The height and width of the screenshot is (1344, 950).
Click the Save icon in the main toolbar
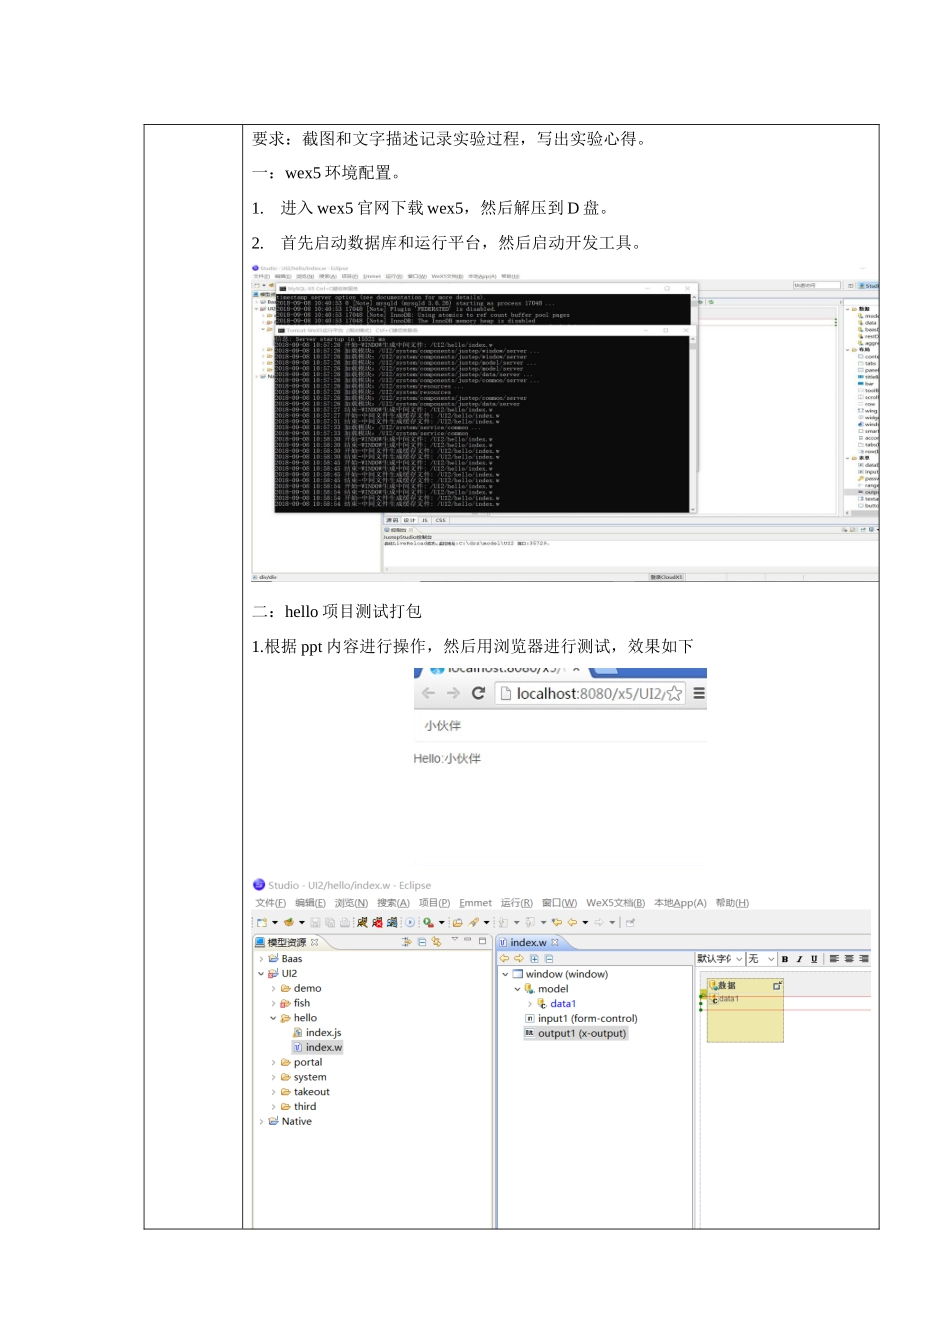pyautogui.click(x=314, y=922)
